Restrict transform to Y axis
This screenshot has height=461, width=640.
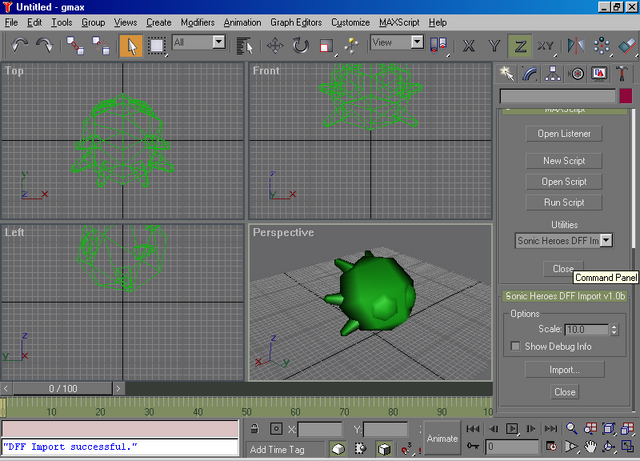pyautogui.click(x=494, y=45)
